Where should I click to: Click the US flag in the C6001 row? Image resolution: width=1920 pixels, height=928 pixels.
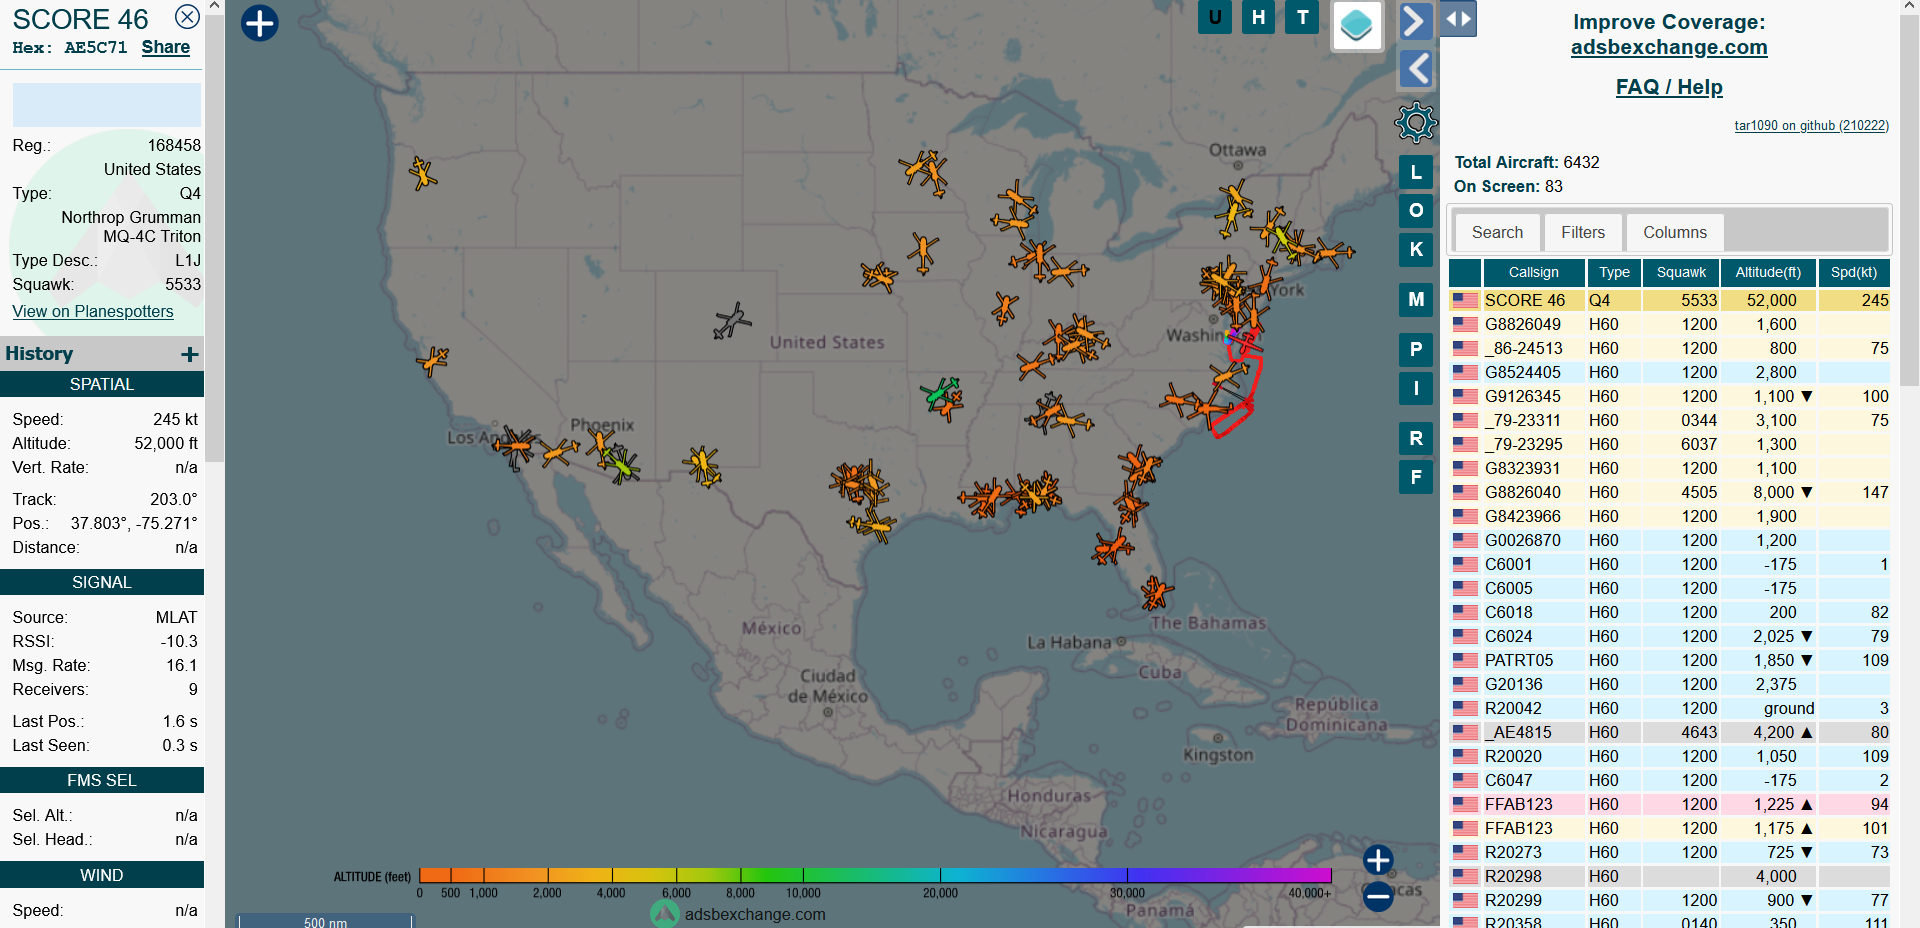[x=1465, y=564]
